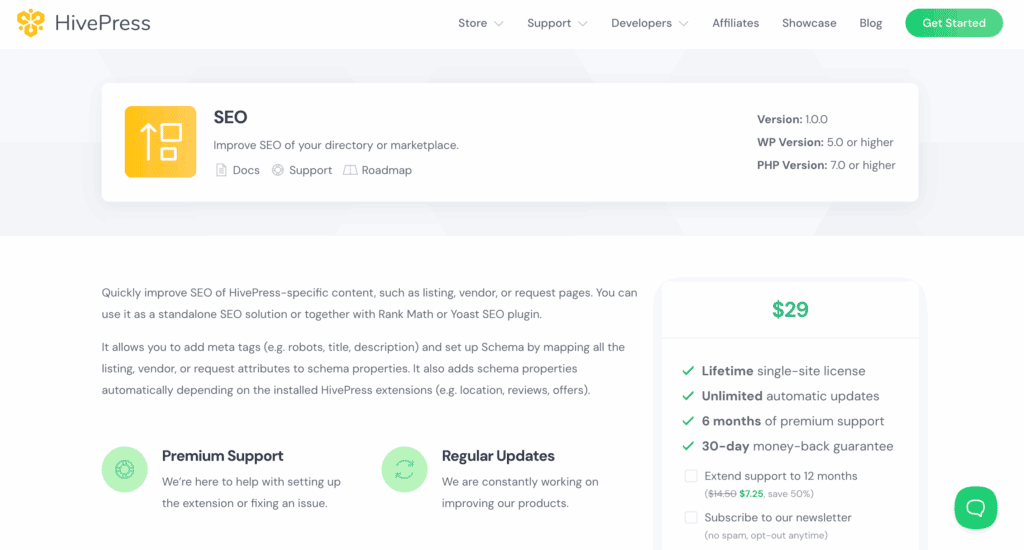Viewport: 1024px width, 550px height.
Task: Click the WP Version: 5.0 or higher text
Action: (825, 142)
